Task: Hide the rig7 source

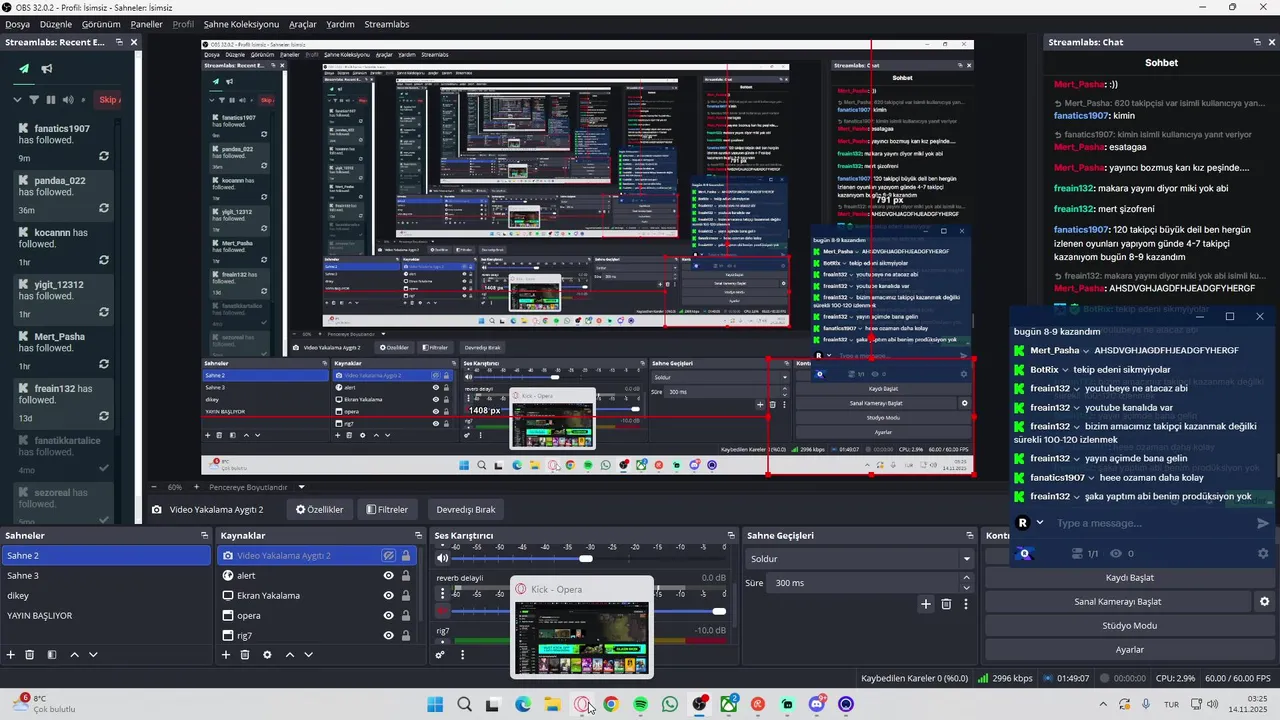Action: (389, 636)
